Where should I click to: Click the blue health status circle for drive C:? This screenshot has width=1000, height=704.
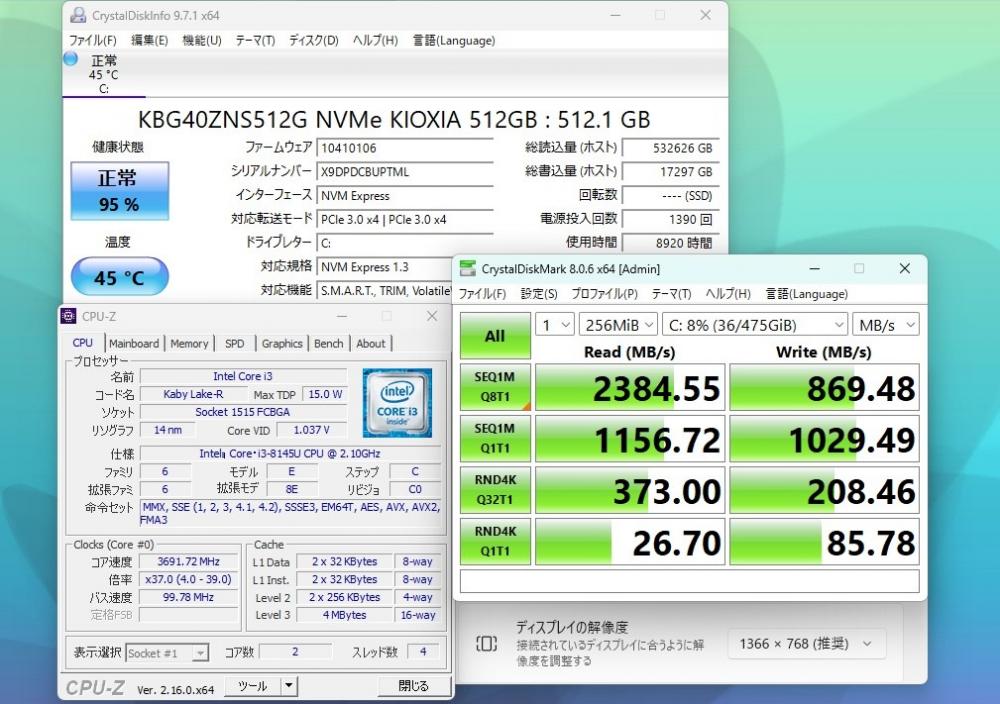(x=71, y=59)
